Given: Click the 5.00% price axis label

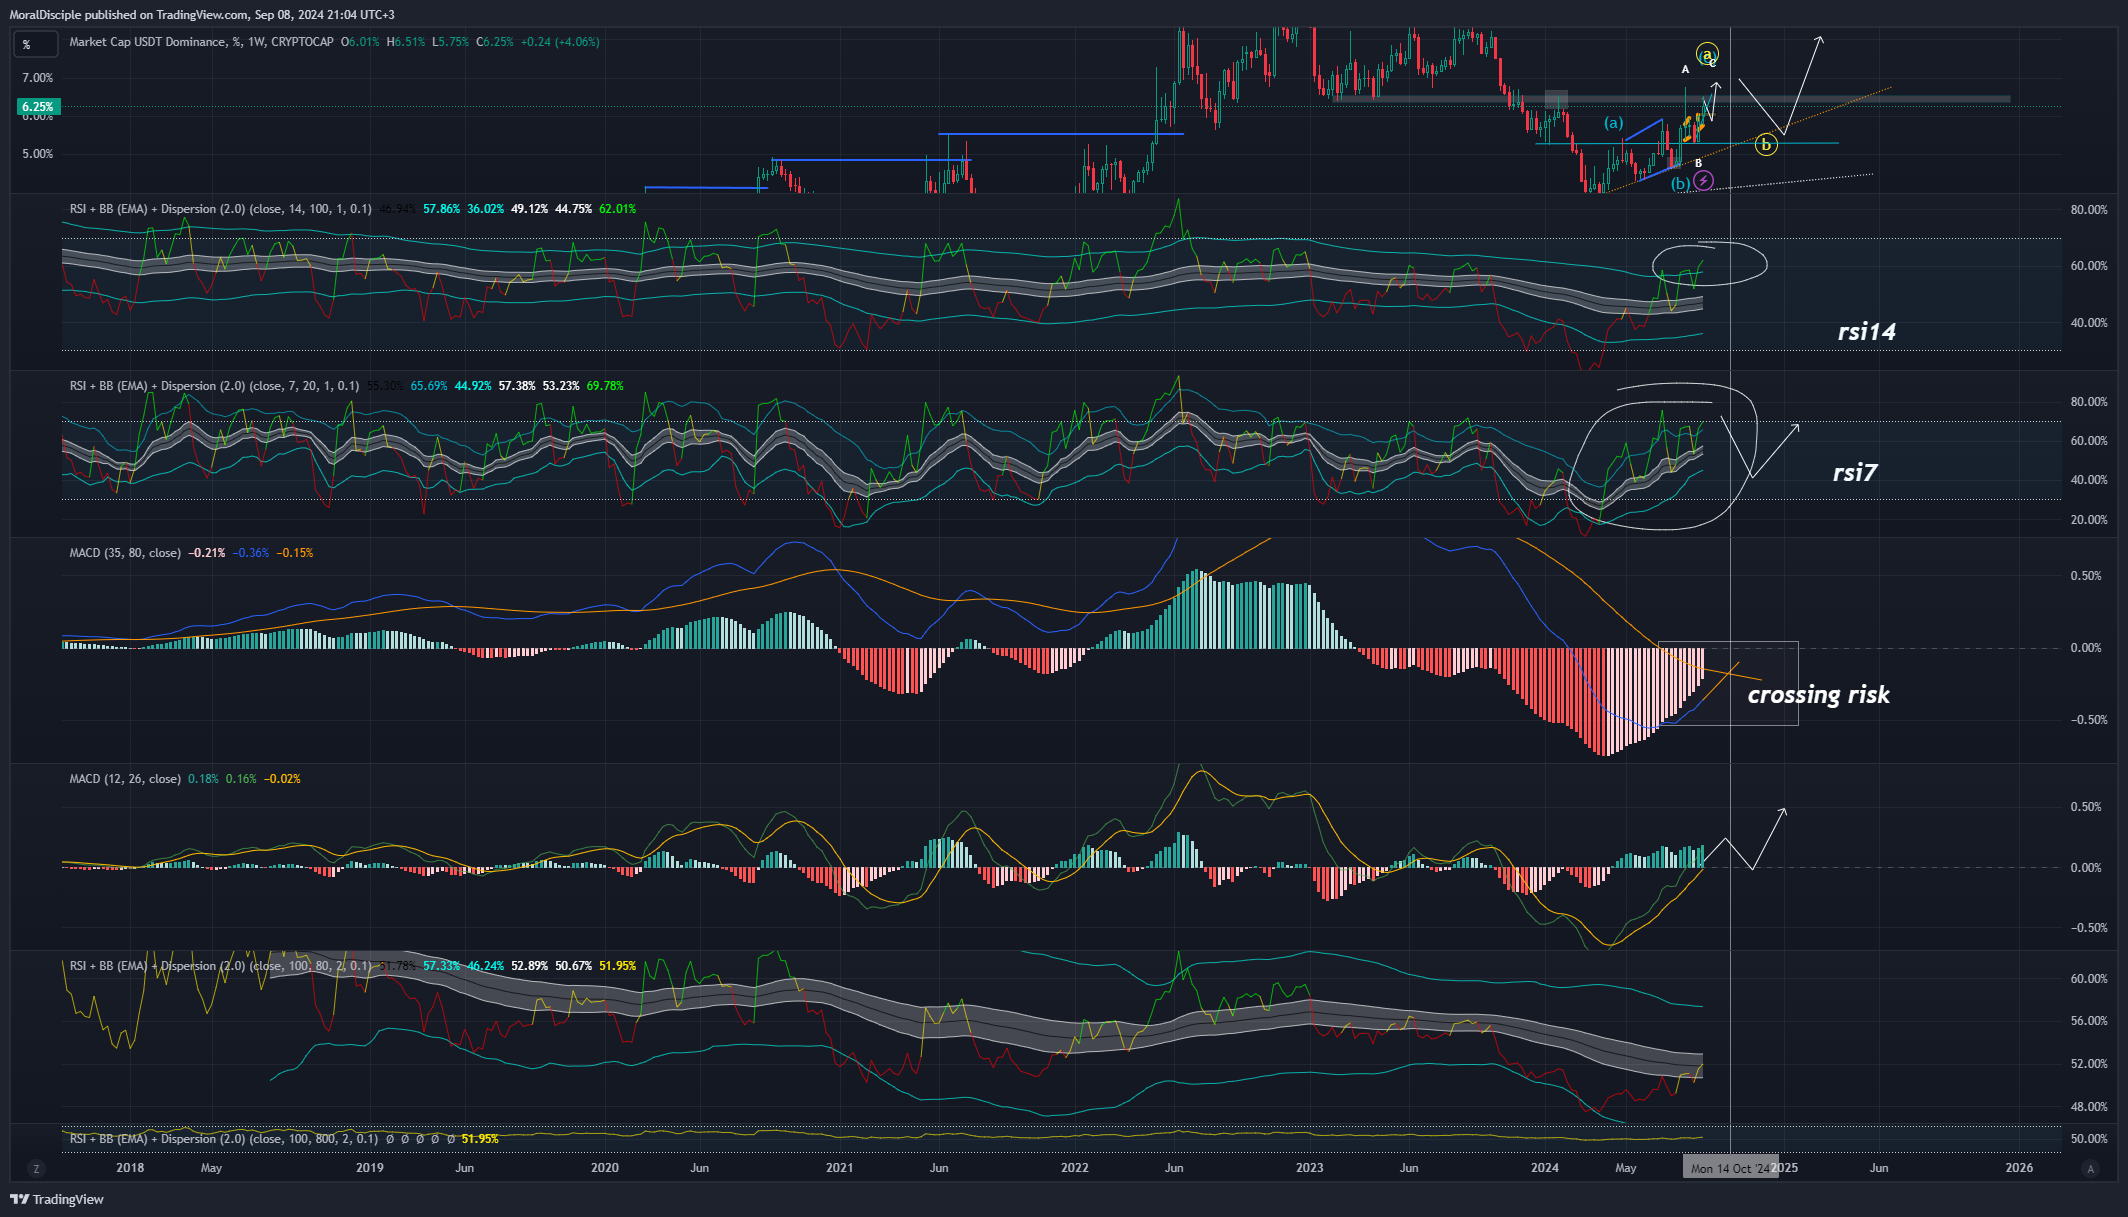Looking at the screenshot, I should coord(38,154).
